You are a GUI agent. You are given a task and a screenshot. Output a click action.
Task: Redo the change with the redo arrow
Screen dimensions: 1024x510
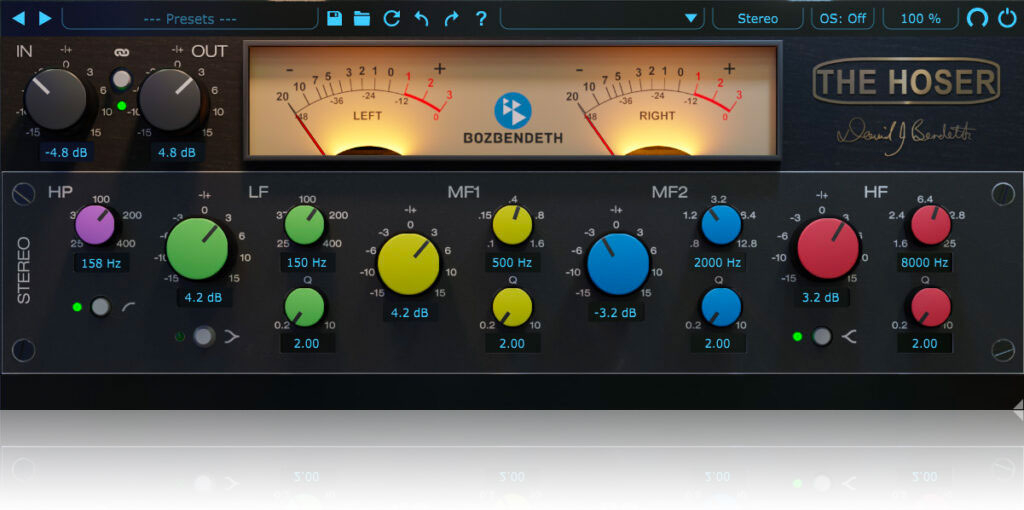pyautogui.click(x=451, y=18)
